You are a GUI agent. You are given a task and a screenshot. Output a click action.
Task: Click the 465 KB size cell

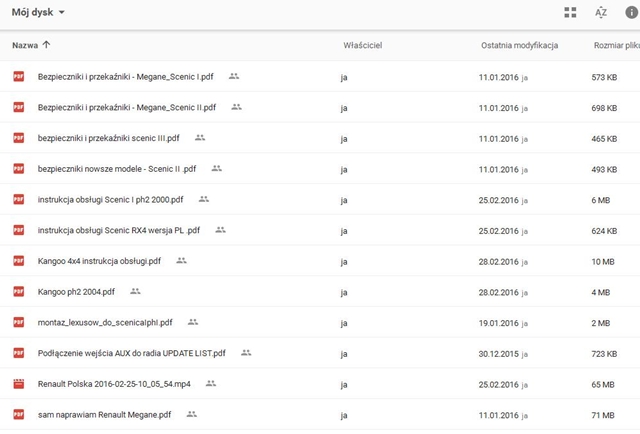604,139
